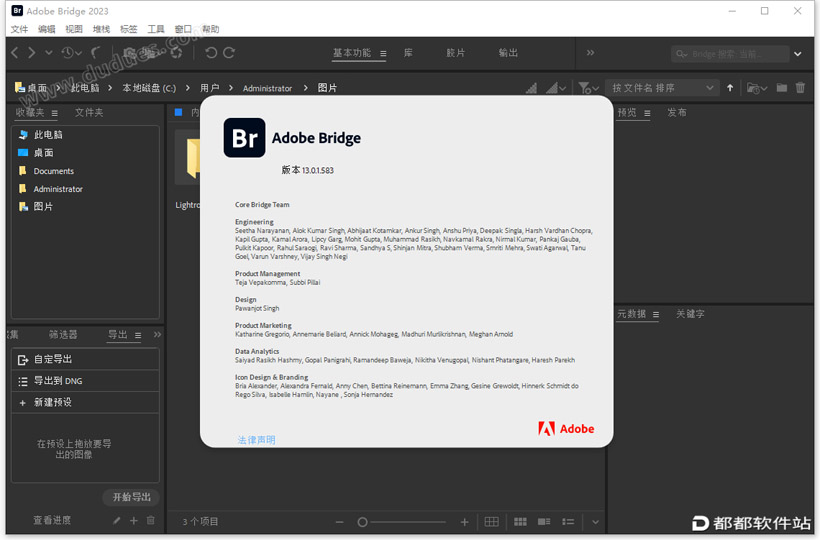Open the 收藏夹 panel menu icon
Screen dimensions: 820x540
(55, 113)
